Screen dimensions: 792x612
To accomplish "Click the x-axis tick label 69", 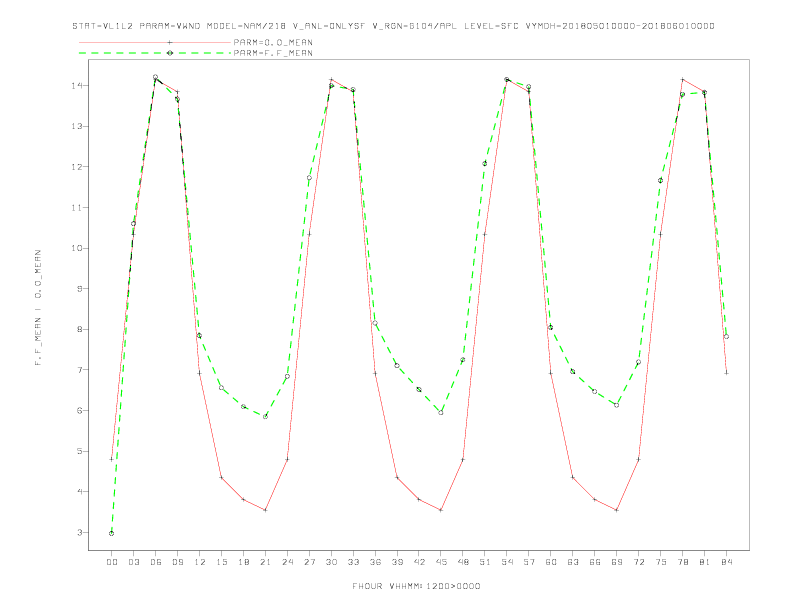I will click(x=617, y=562).
